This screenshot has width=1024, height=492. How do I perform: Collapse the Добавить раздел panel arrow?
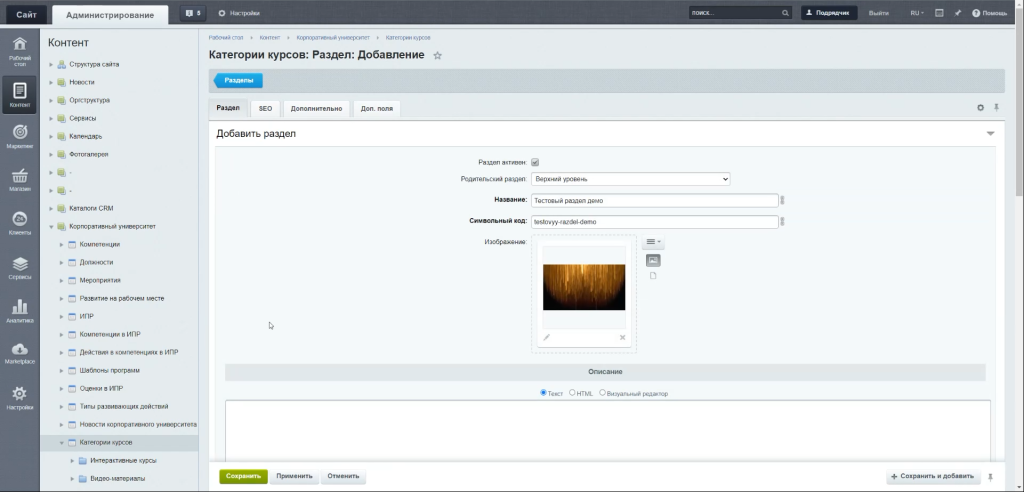pos(990,133)
